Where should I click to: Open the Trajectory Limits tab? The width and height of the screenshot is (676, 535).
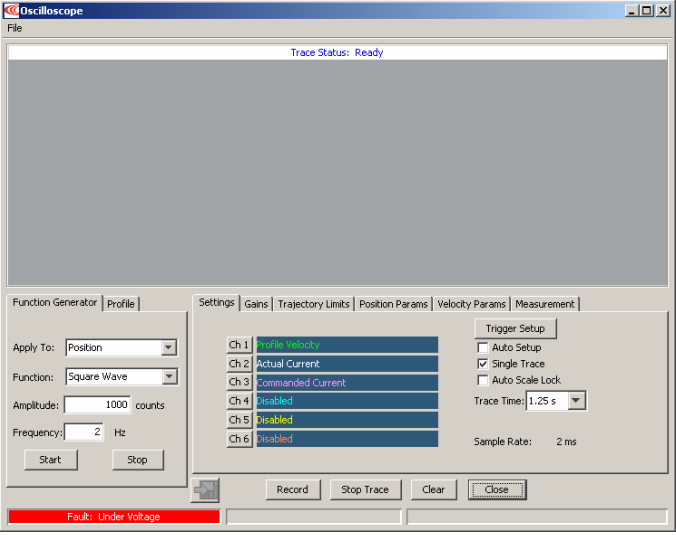pos(313,304)
